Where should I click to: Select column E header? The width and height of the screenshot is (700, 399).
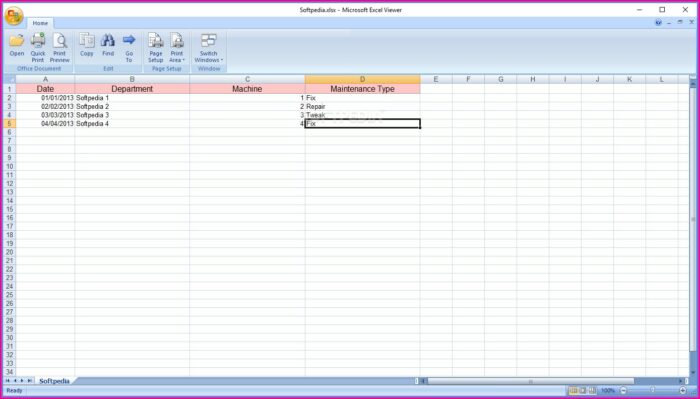click(436, 79)
